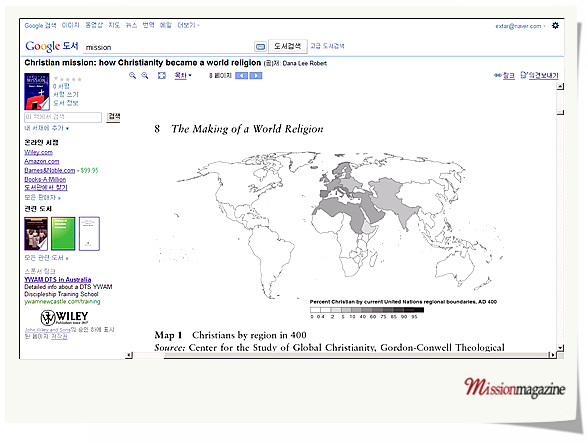588x444 pixels.
Task: Open the YWAM DTS in Australia link
Action: tap(58, 279)
